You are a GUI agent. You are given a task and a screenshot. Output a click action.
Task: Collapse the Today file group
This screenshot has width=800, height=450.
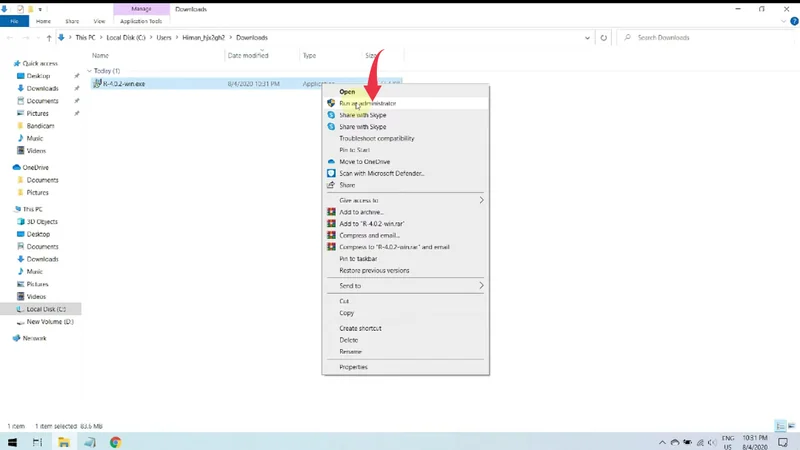click(89, 71)
